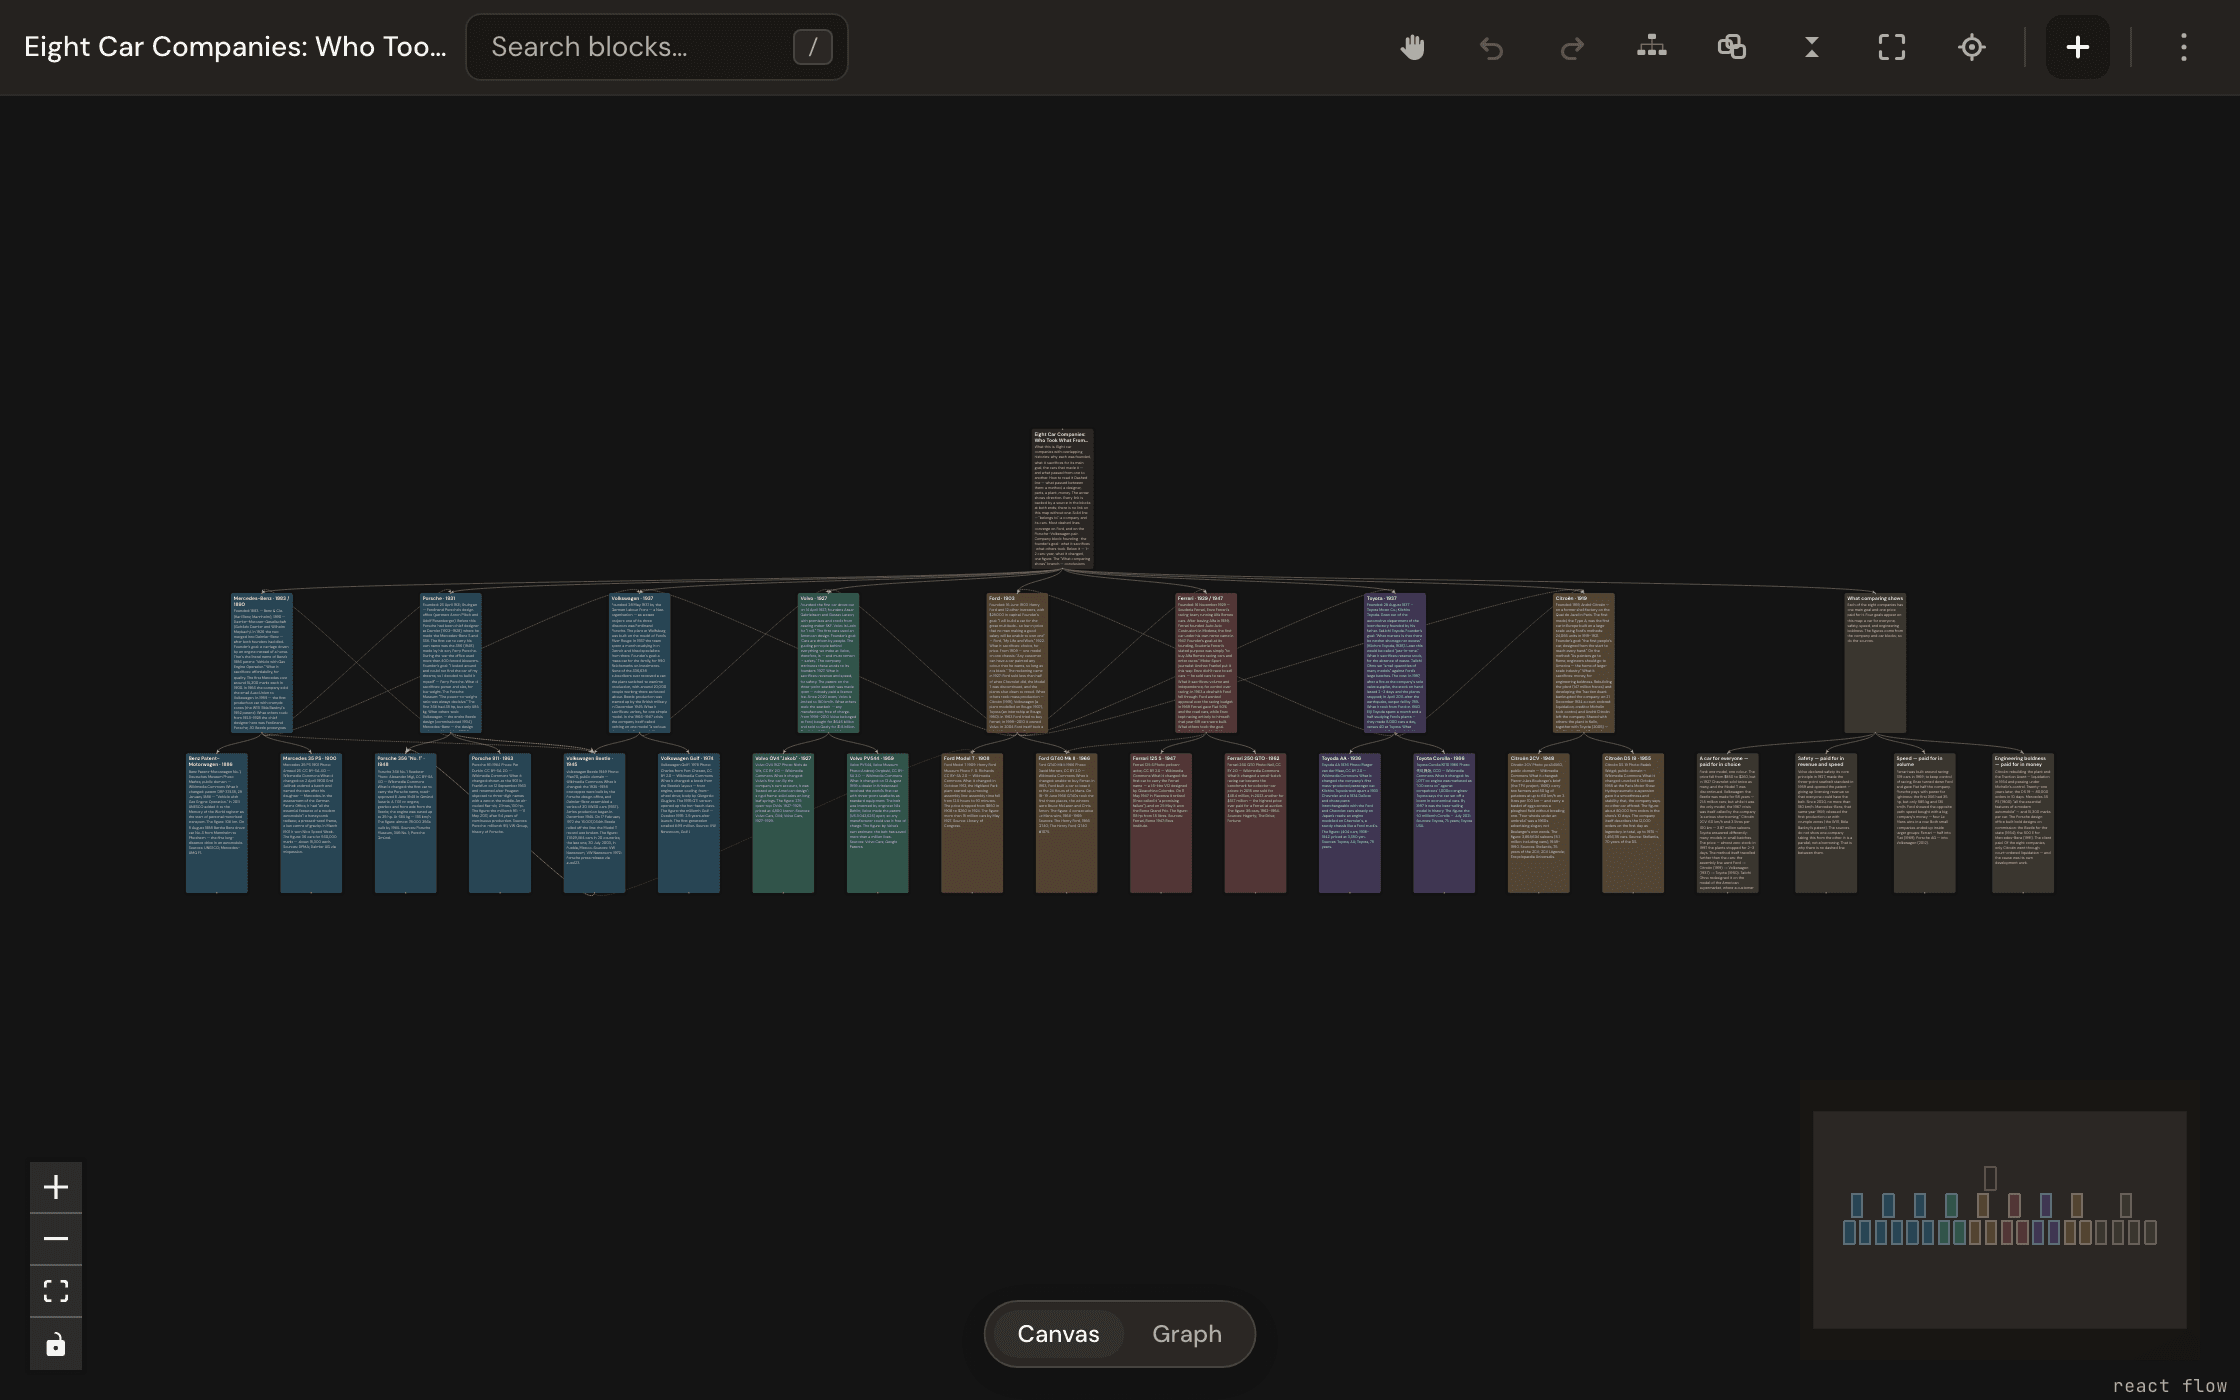
Task: Switch to the Canvas view tab
Action: 1058,1334
